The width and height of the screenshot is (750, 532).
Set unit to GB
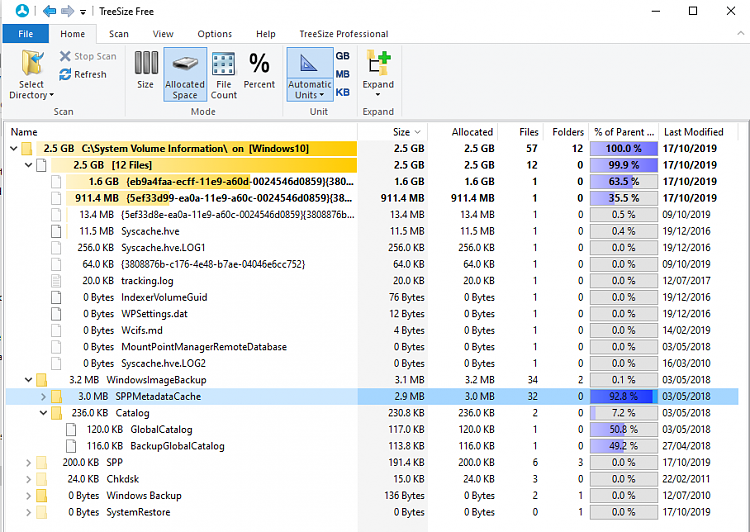click(342, 55)
